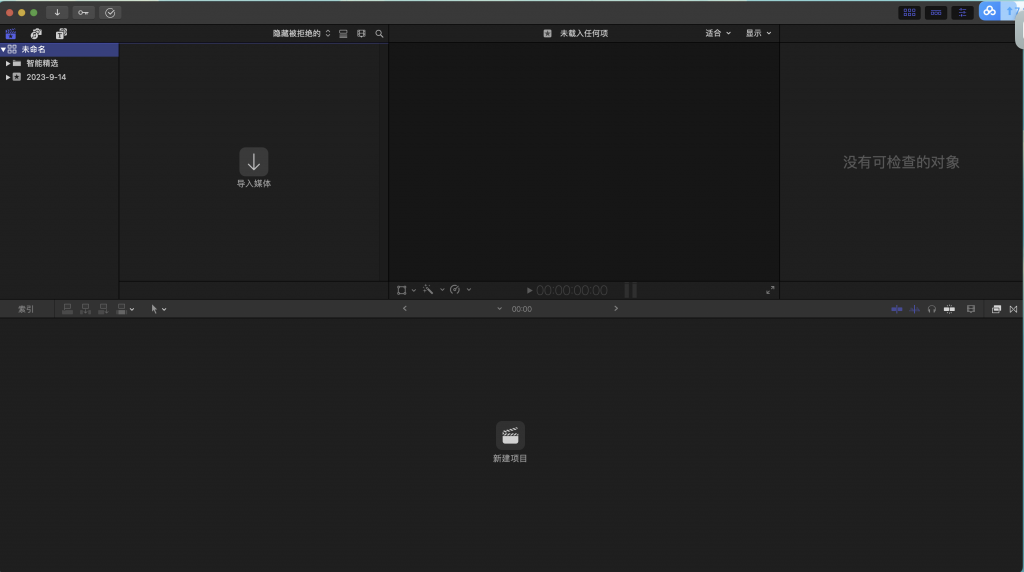Select the 未命名 library row
Viewport: 1024px width, 572px height.
tap(59, 50)
